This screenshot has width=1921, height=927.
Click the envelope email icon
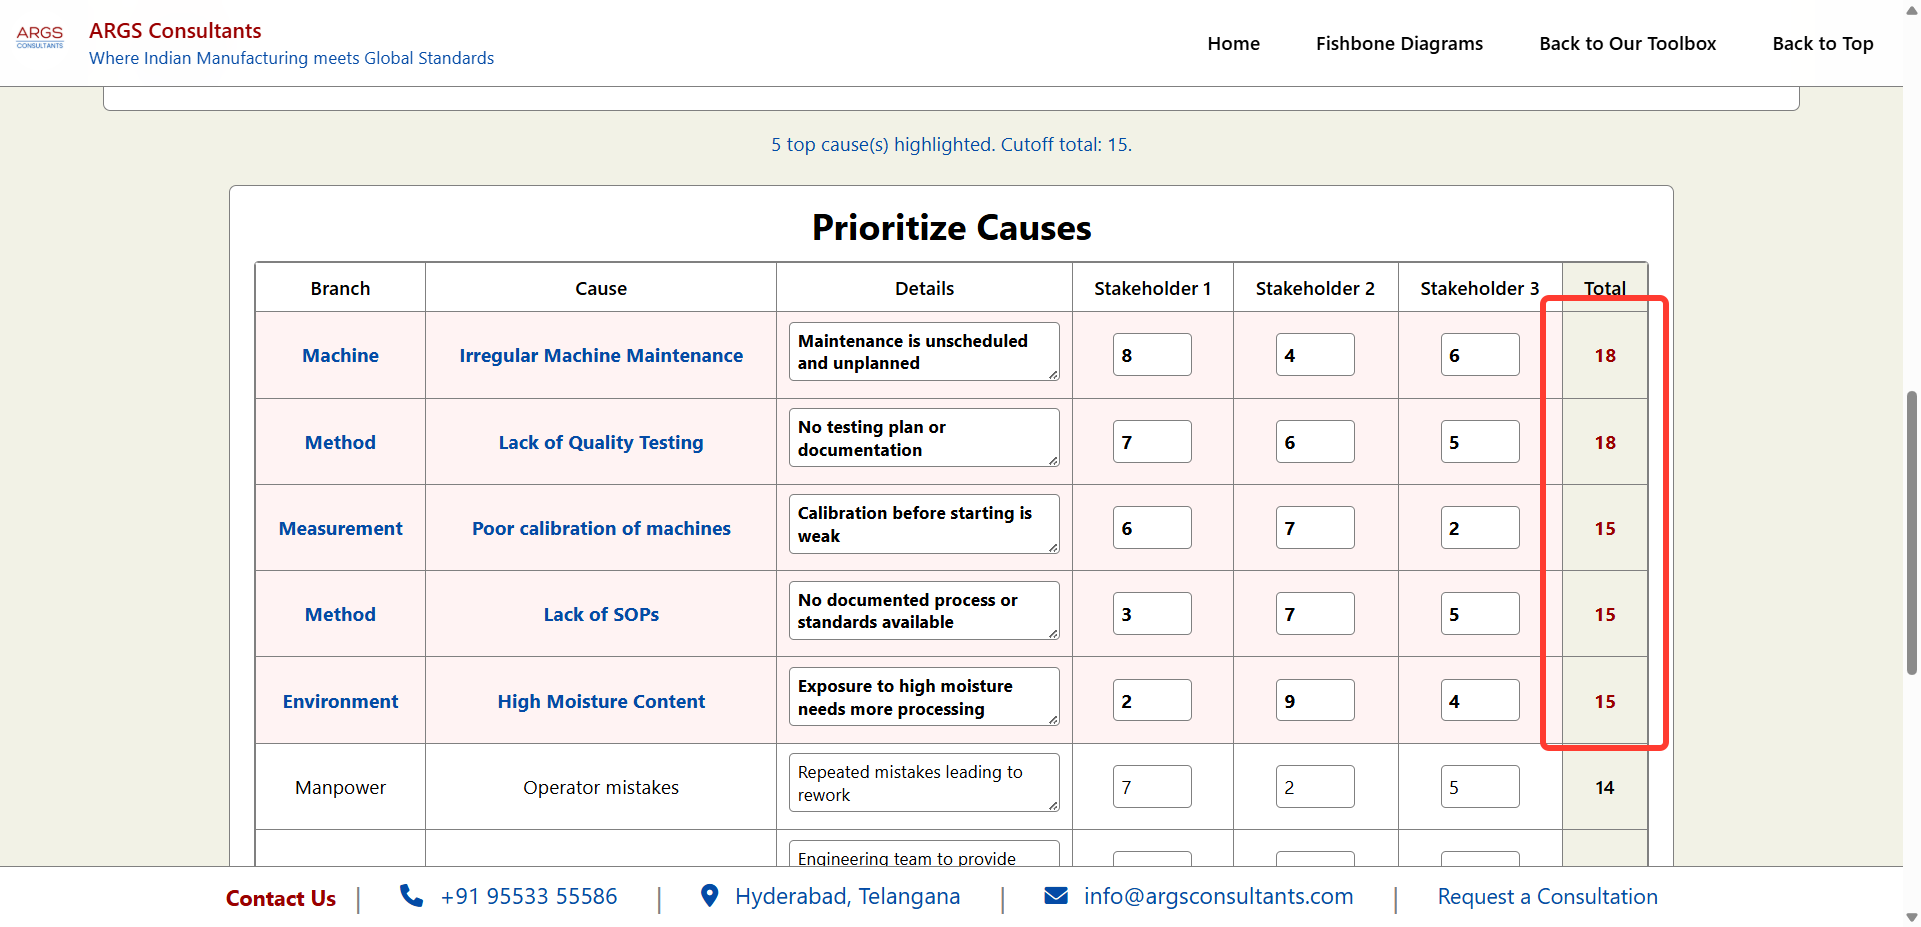coord(1056,895)
